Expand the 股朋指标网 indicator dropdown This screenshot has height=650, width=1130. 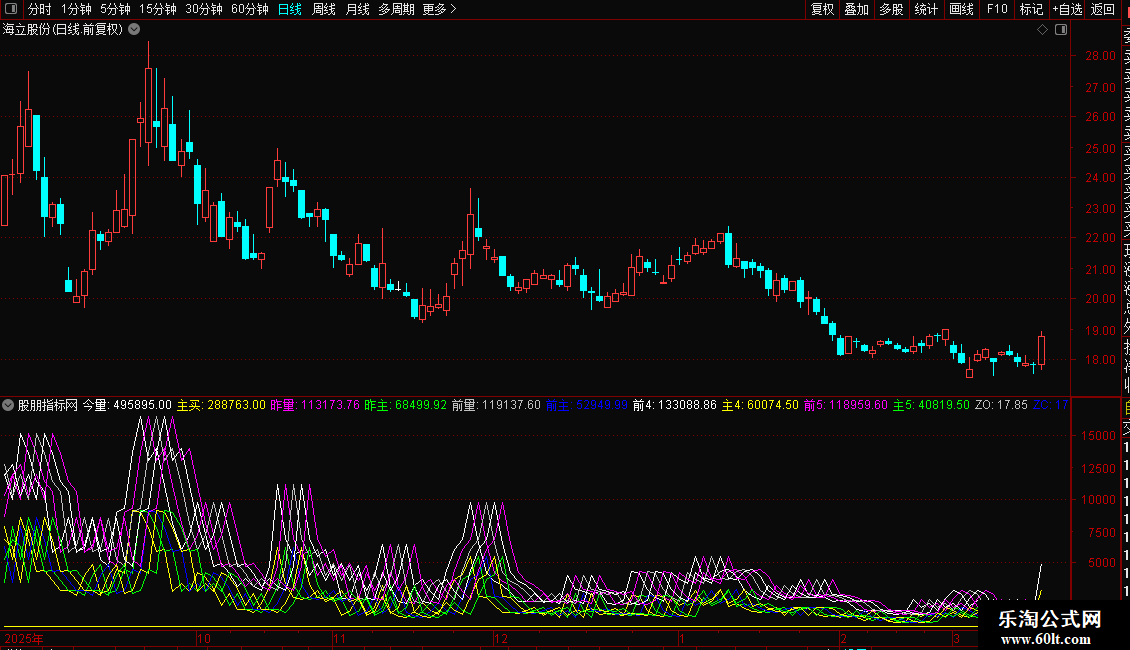click(8, 405)
